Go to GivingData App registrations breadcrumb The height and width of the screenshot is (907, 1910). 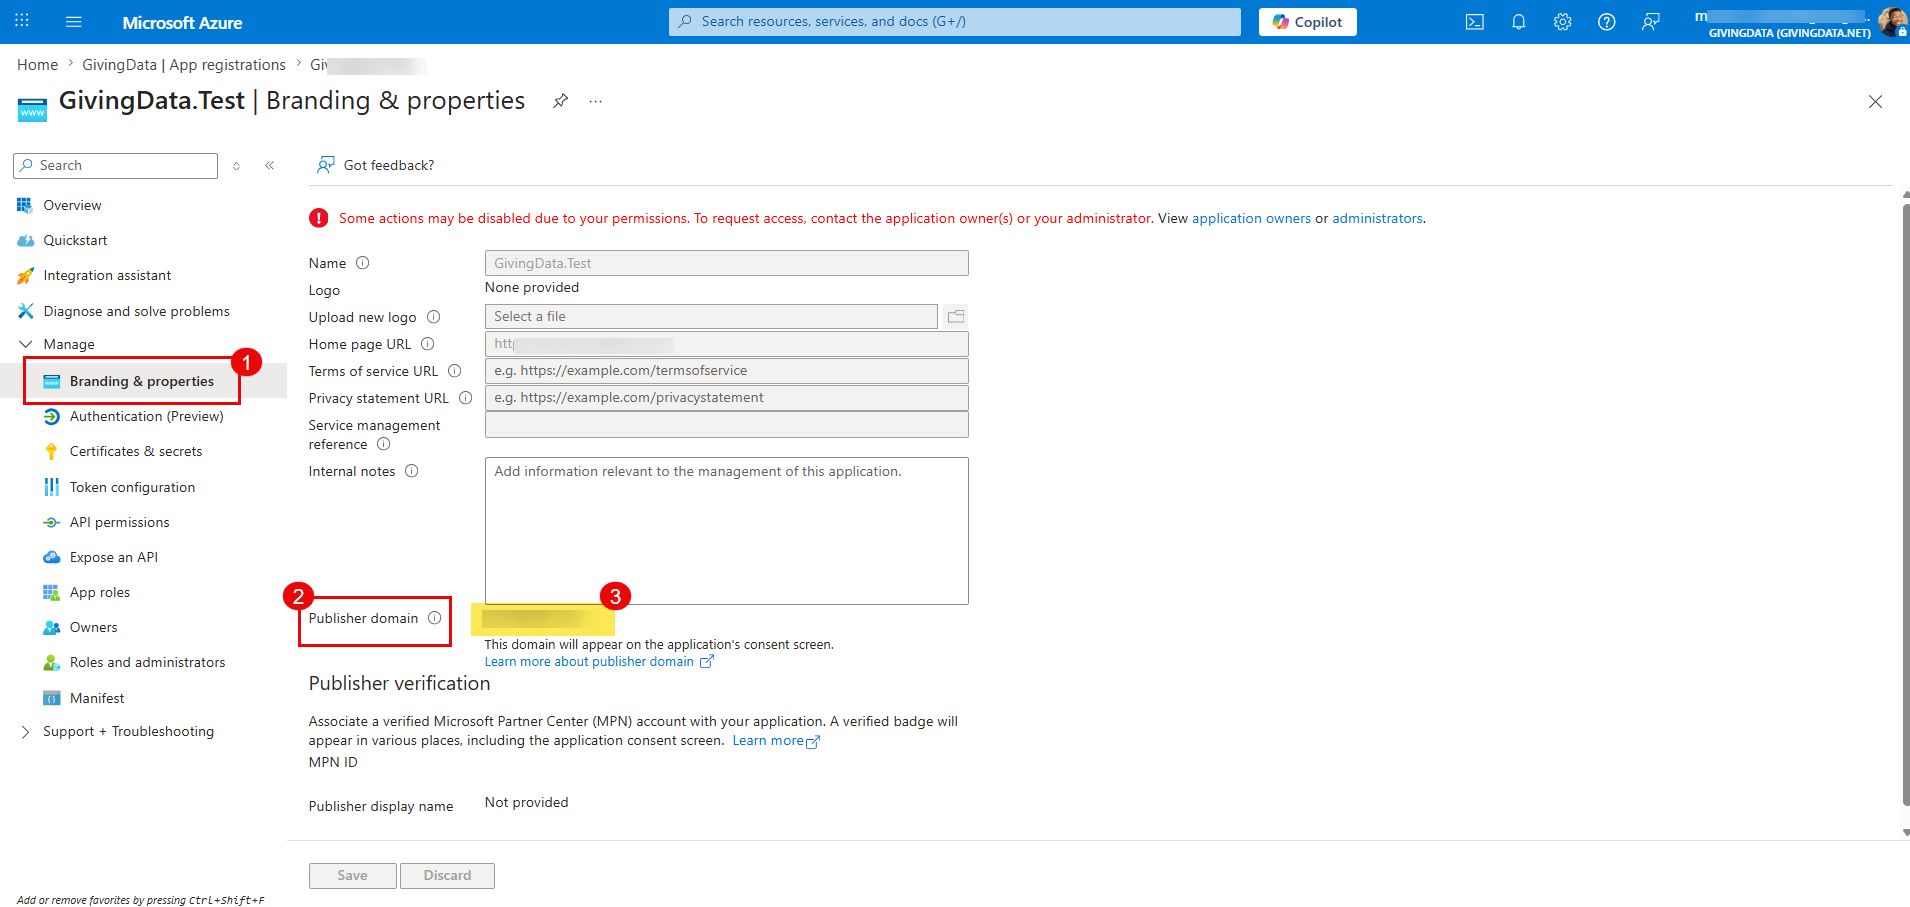coord(184,65)
